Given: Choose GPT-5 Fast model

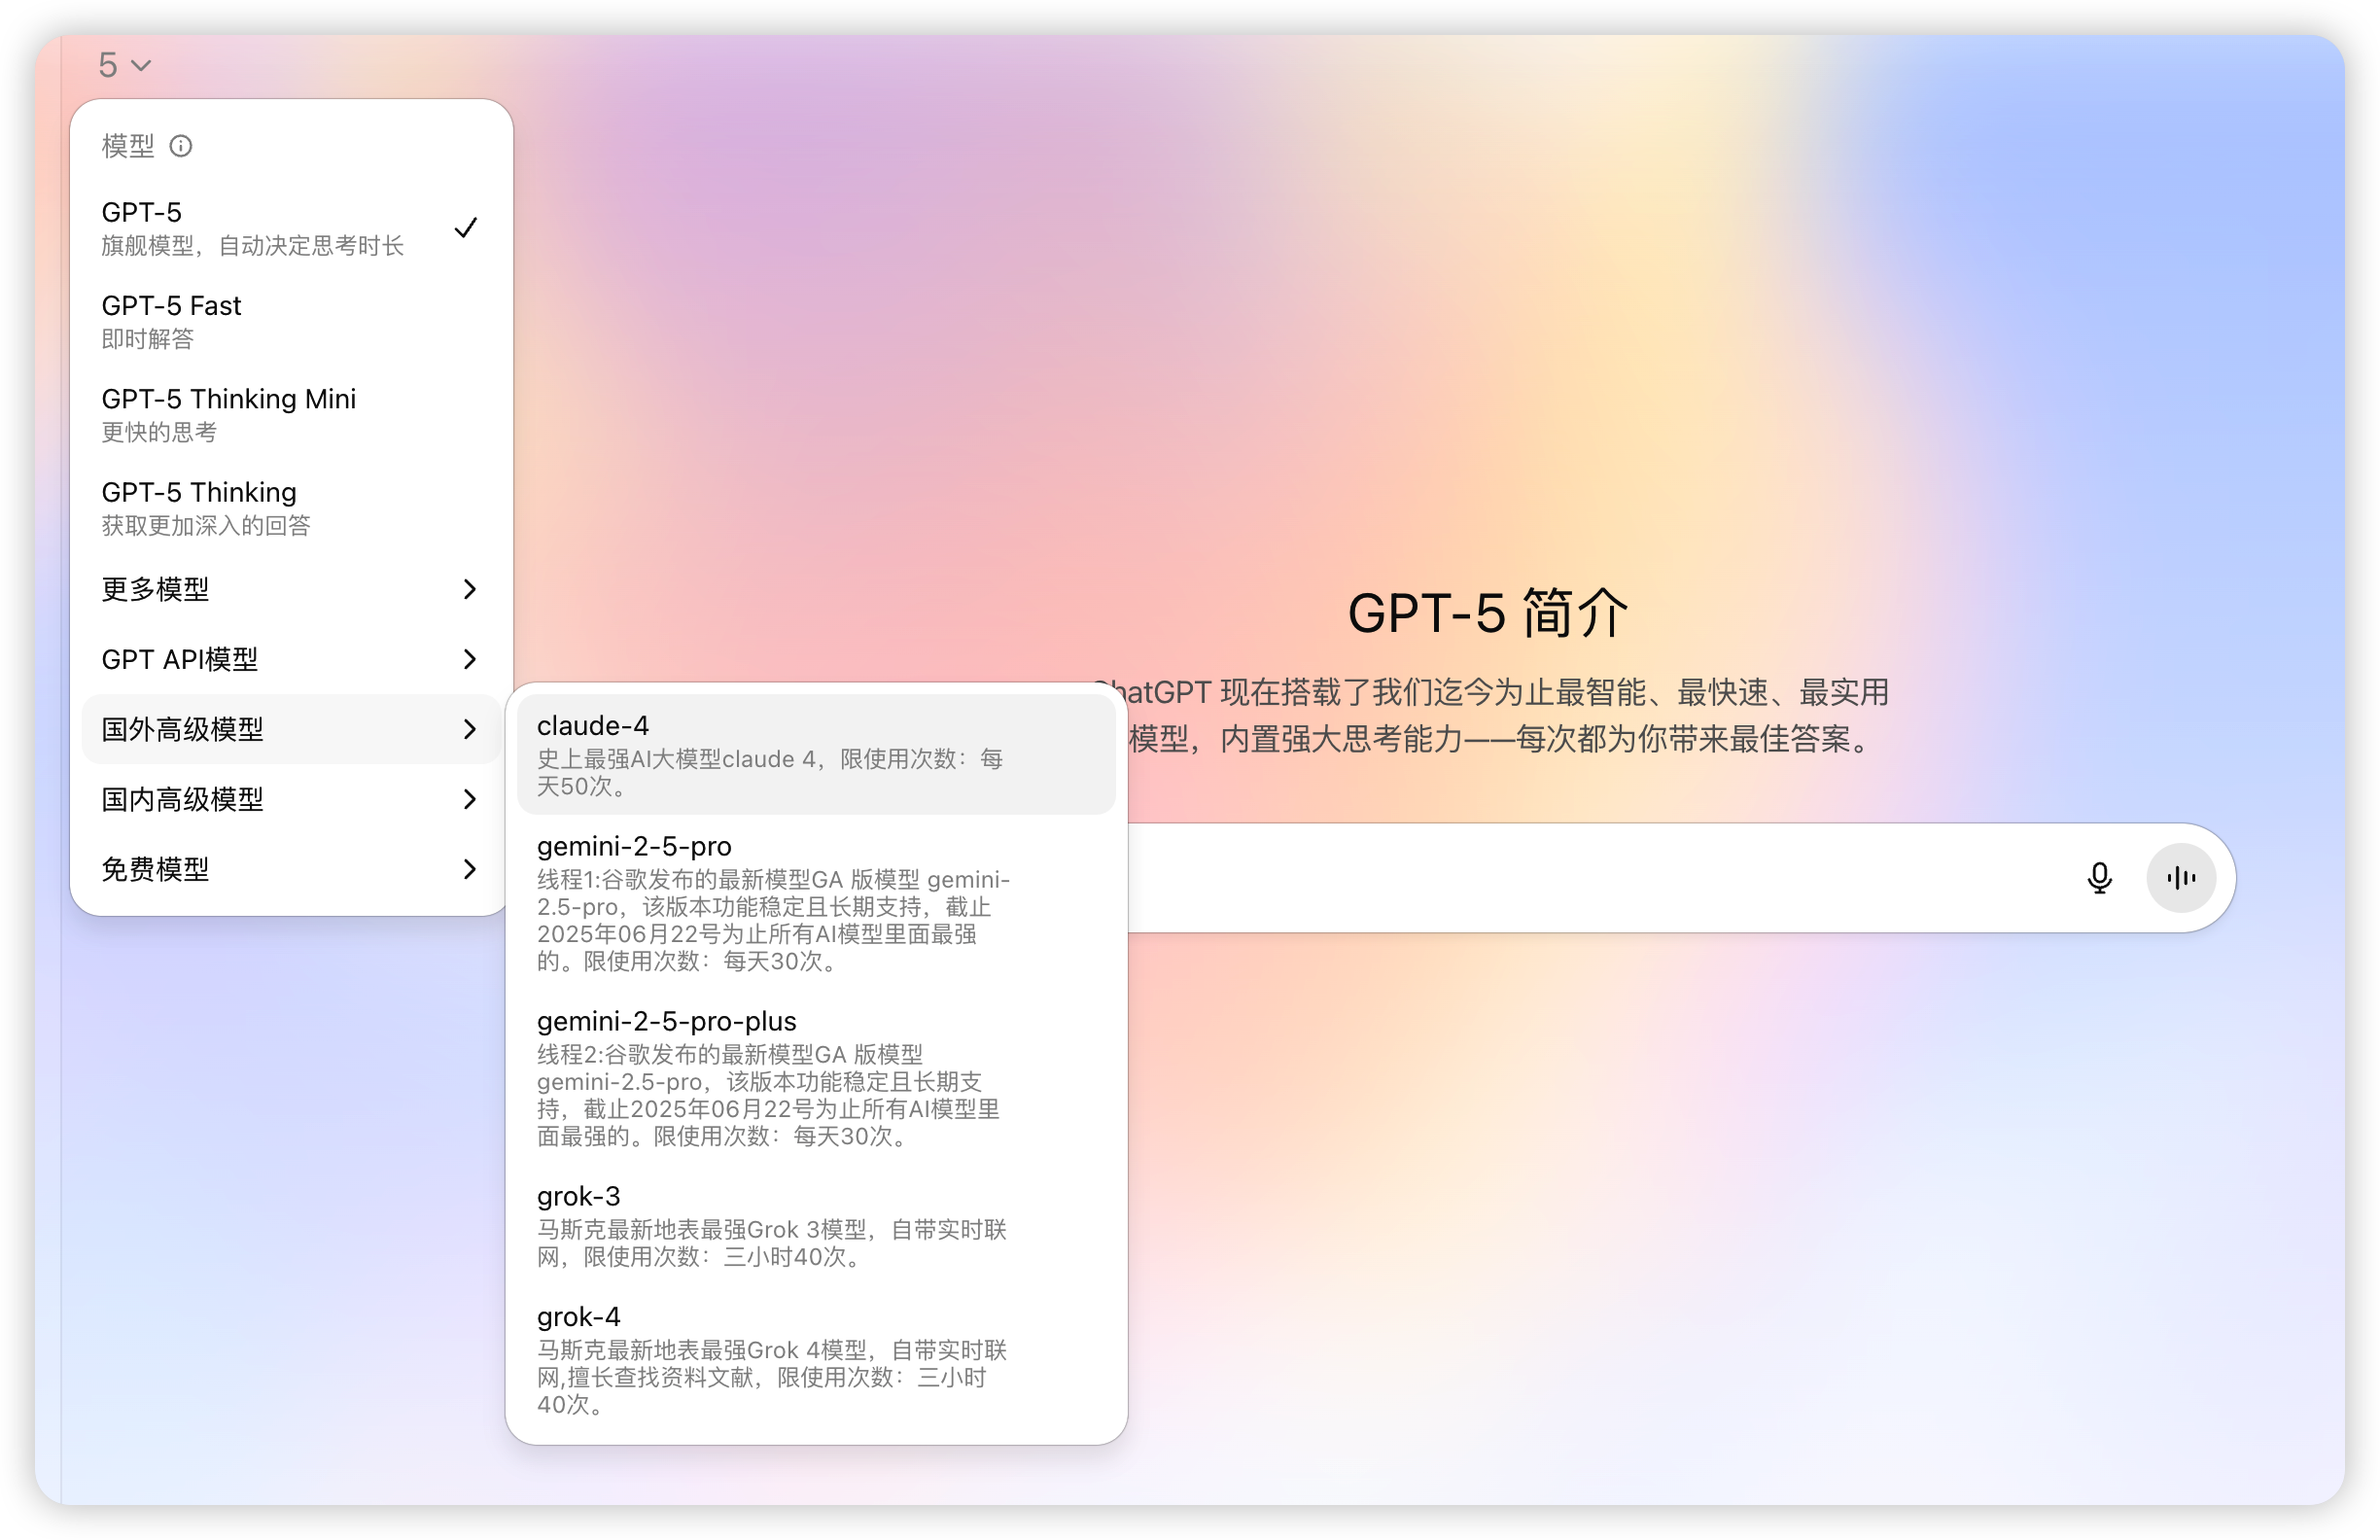Looking at the screenshot, I should click(291, 321).
